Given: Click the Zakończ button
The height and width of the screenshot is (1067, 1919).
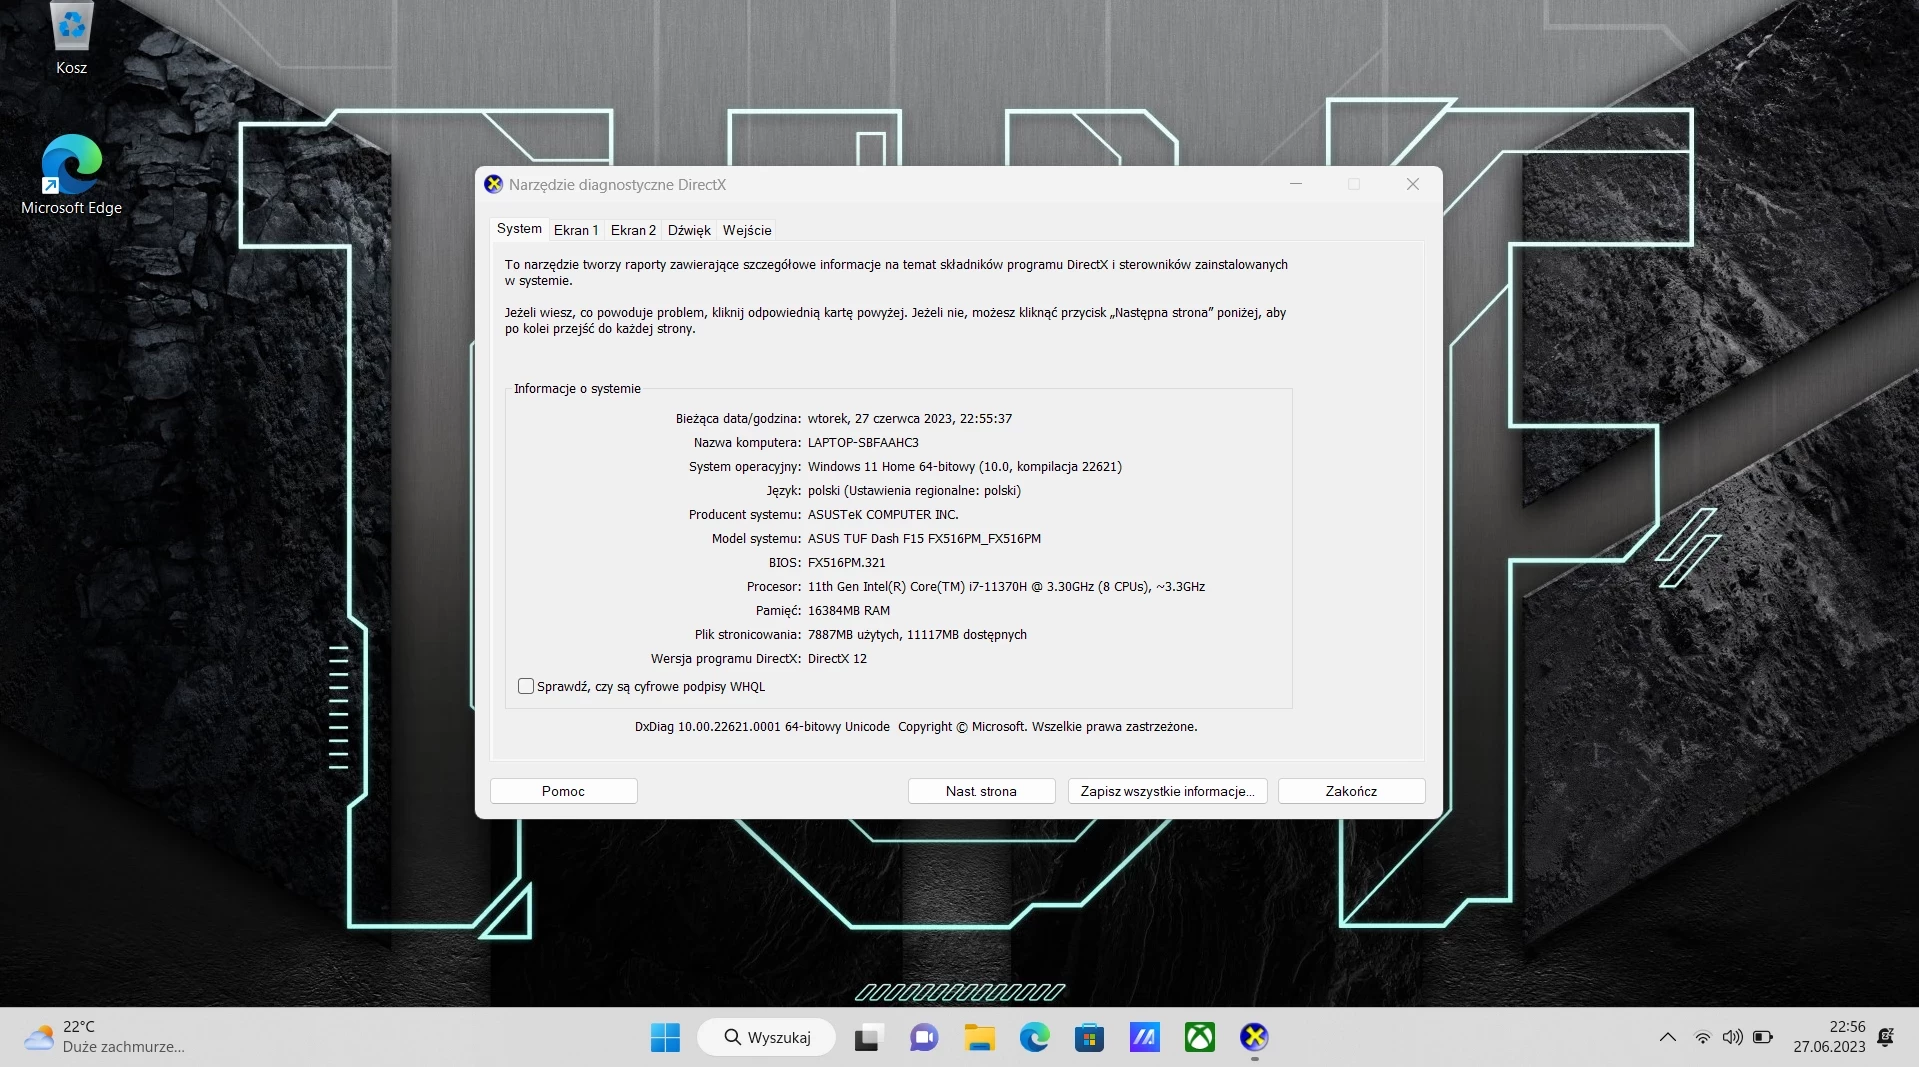Looking at the screenshot, I should click(1351, 791).
